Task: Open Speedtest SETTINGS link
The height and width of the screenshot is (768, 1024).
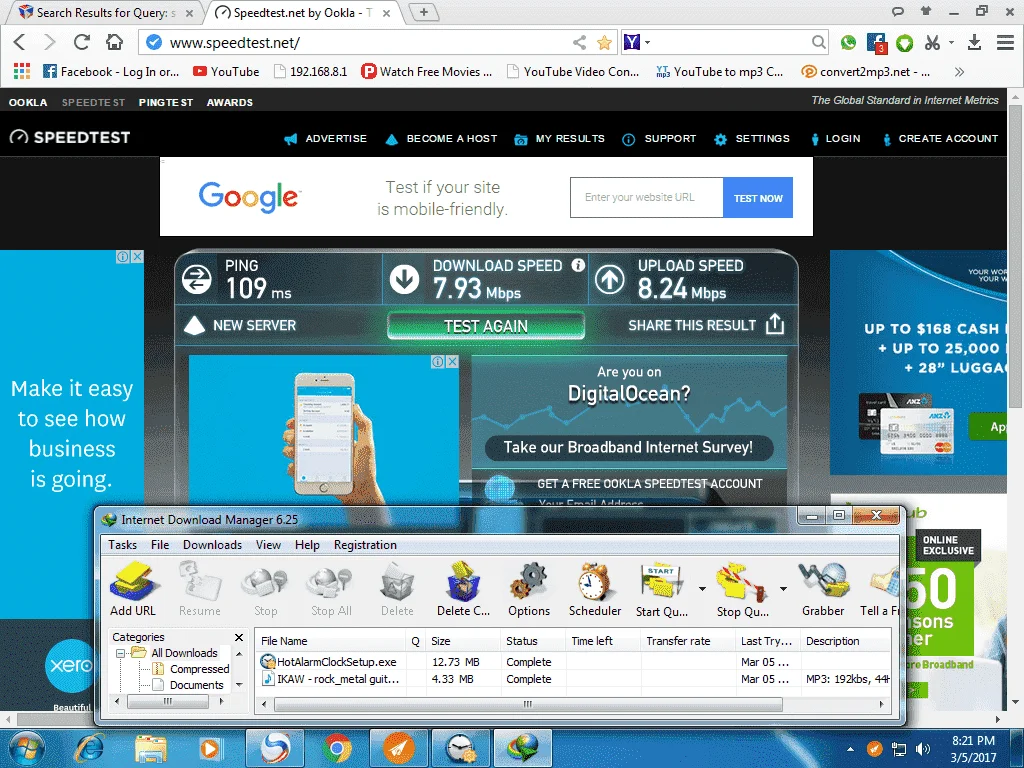Action: (x=752, y=138)
